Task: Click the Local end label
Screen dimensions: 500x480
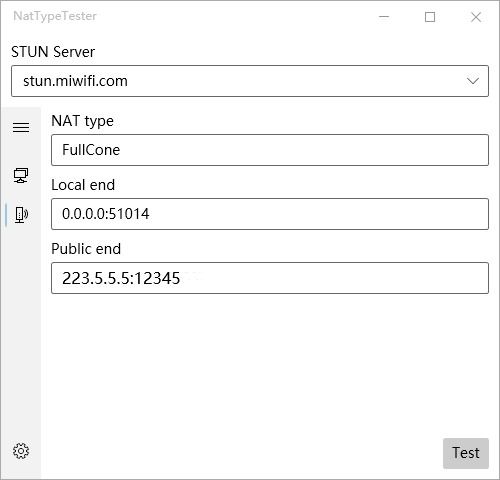Action: 83,185
